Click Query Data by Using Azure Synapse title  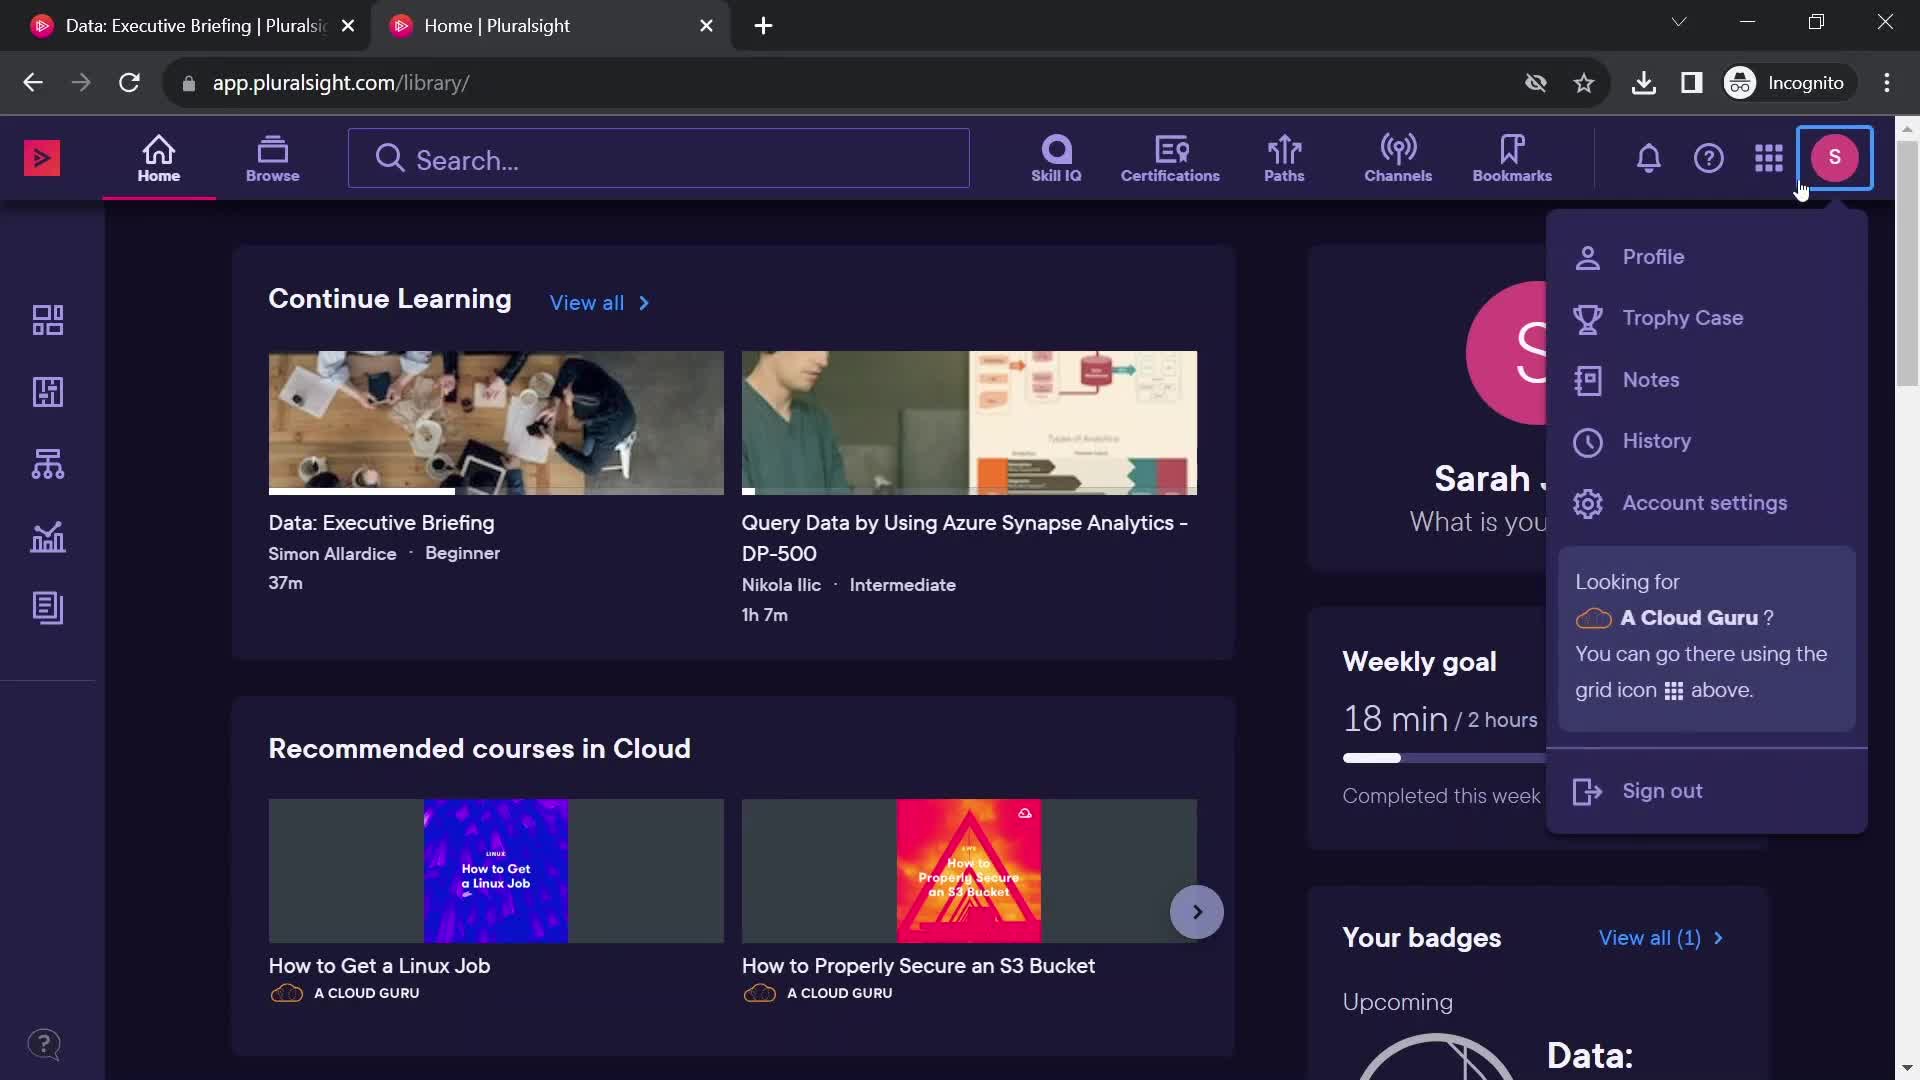pos(965,538)
